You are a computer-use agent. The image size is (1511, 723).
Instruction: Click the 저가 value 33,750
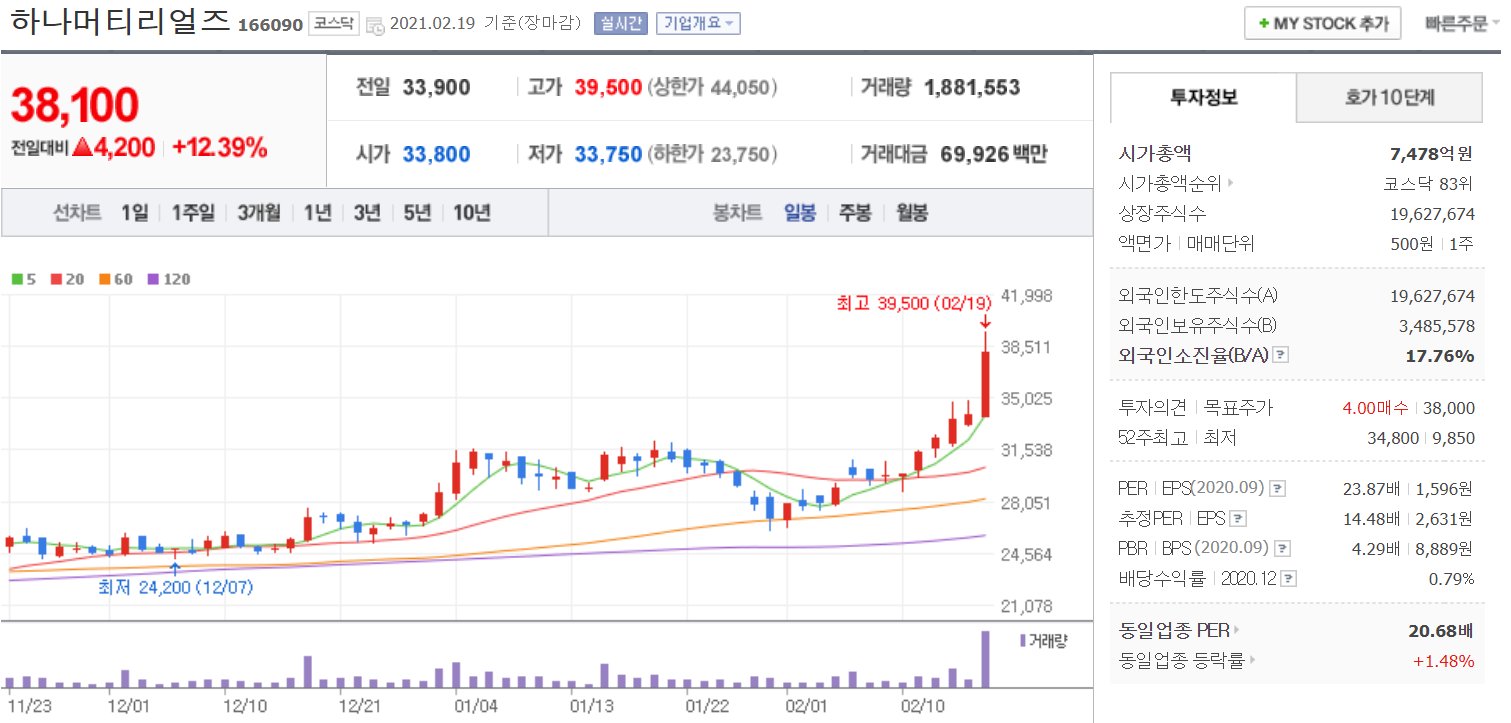608,155
